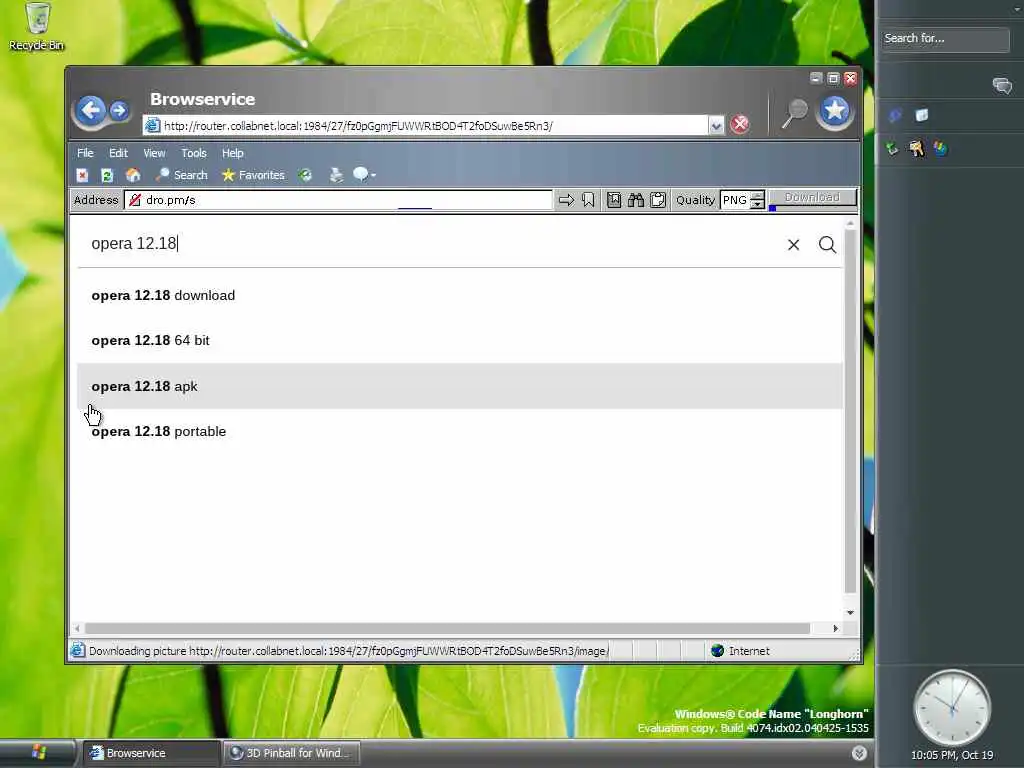The width and height of the screenshot is (1024, 768).
Task: Click the blue round icon in sidebar
Action: pos(895,116)
